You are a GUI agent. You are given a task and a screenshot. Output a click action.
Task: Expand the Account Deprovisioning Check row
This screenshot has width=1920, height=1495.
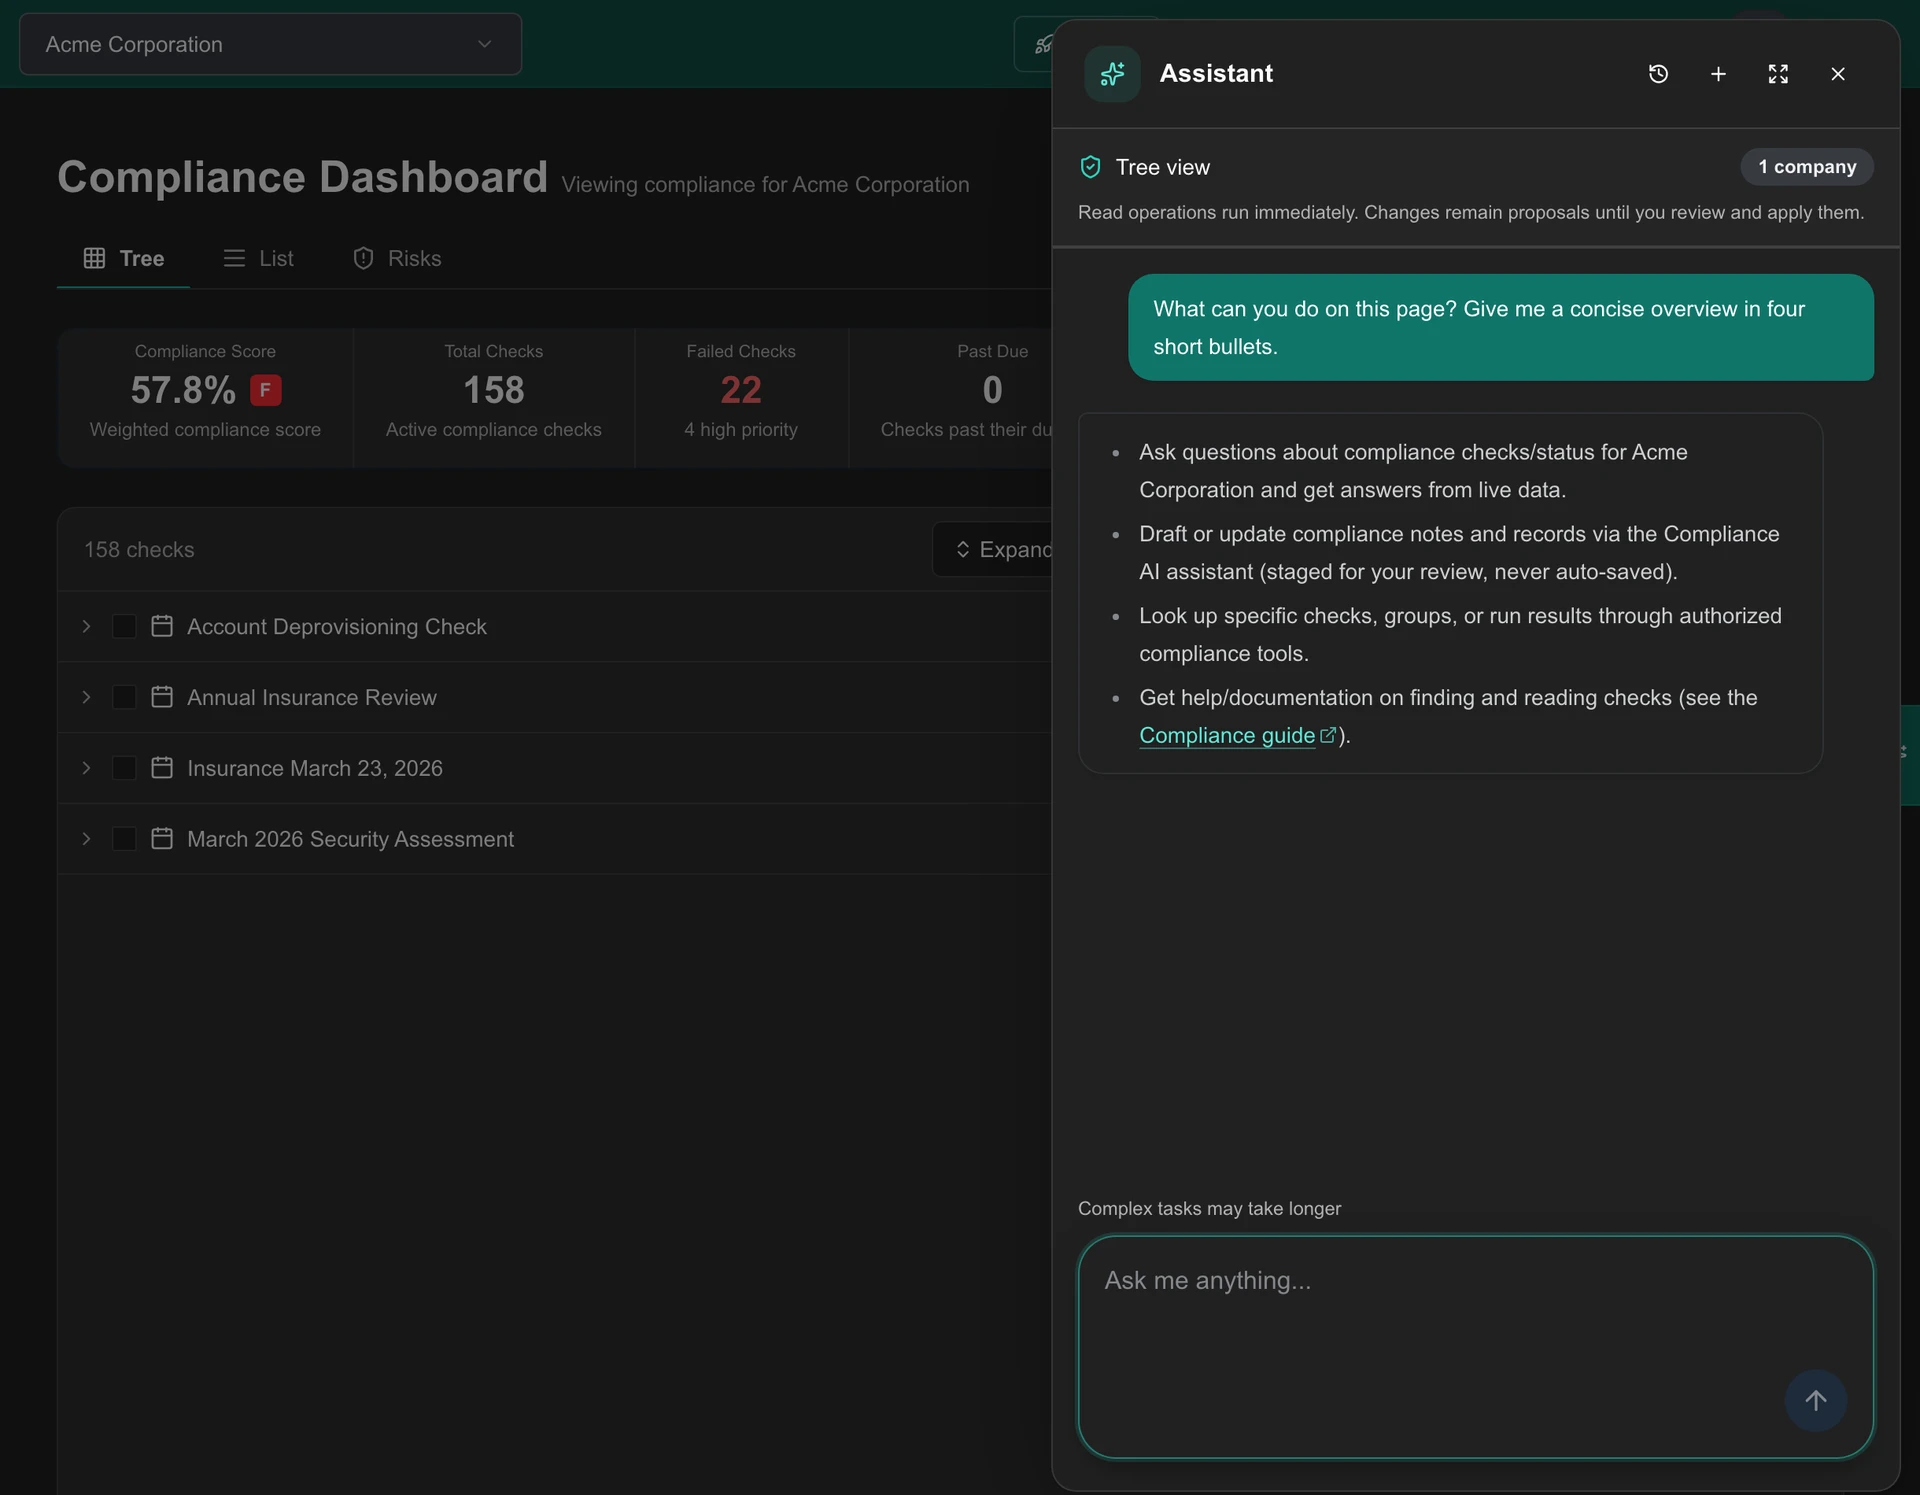click(87, 626)
